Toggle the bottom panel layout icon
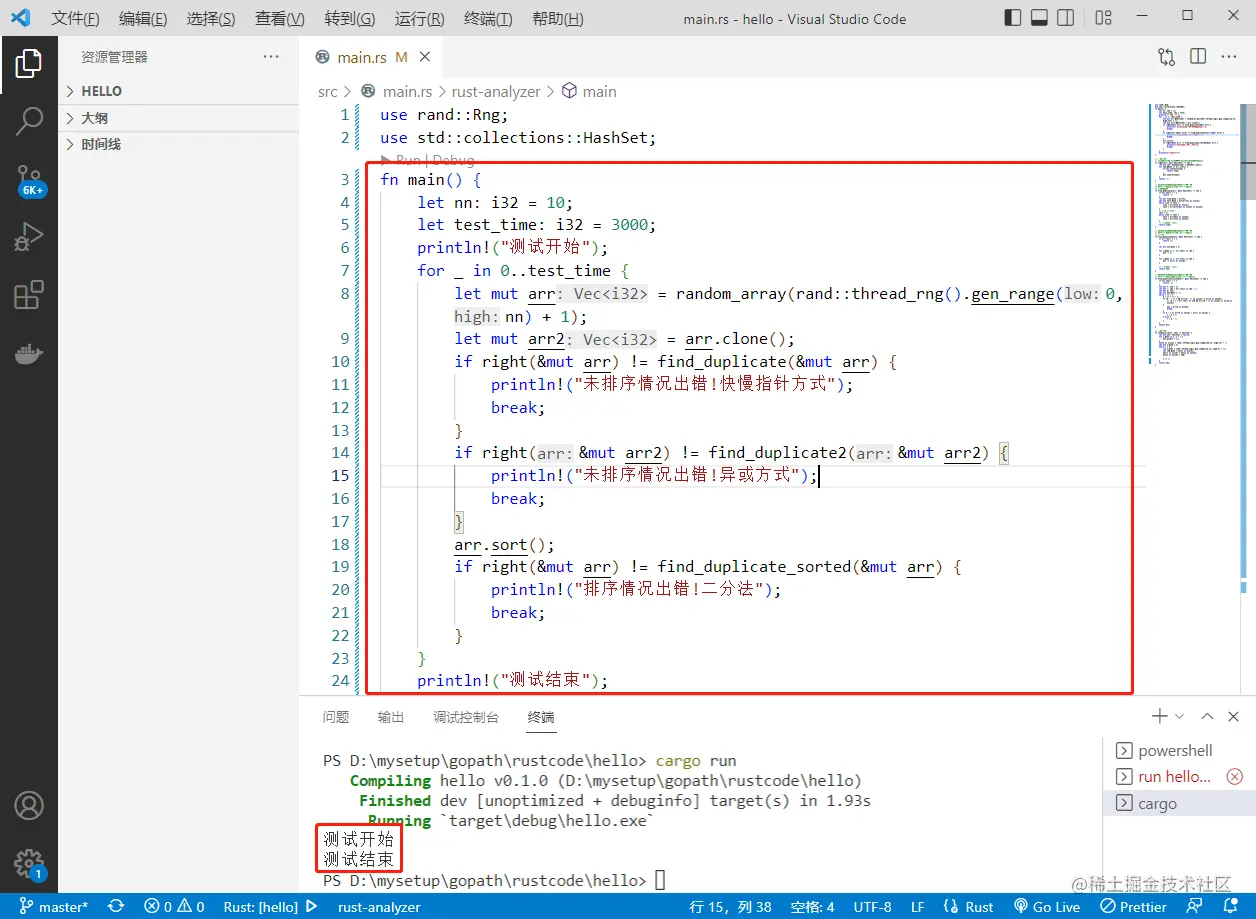The width and height of the screenshot is (1256, 919). (1039, 18)
